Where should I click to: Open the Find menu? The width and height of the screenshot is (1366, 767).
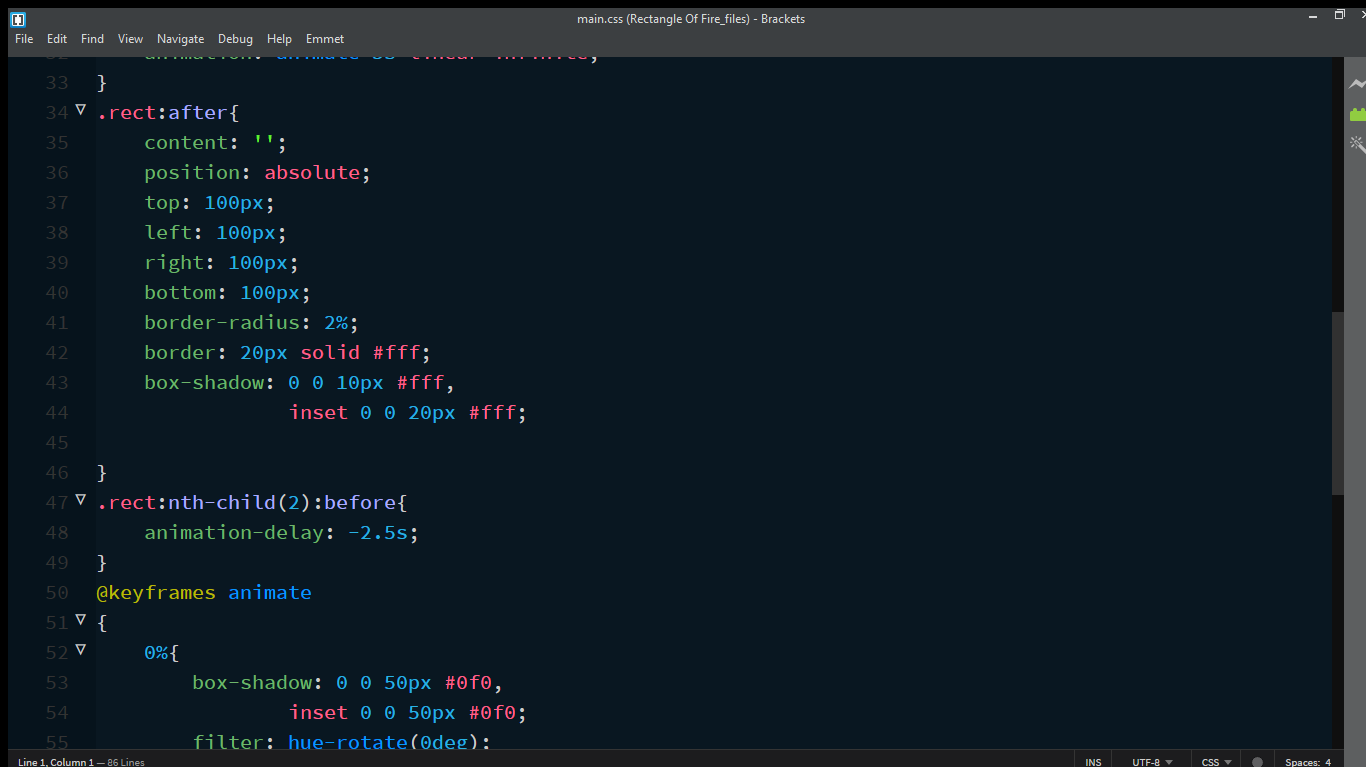pos(92,39)
